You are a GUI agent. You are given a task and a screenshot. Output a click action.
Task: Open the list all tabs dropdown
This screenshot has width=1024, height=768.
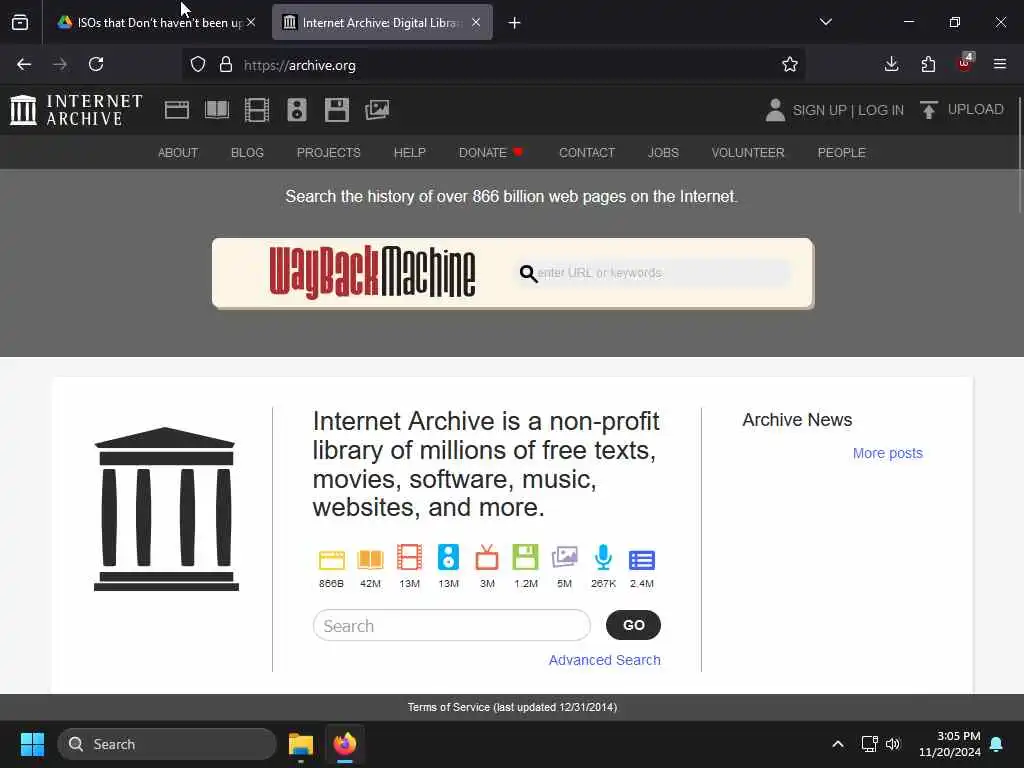(825, 22)
